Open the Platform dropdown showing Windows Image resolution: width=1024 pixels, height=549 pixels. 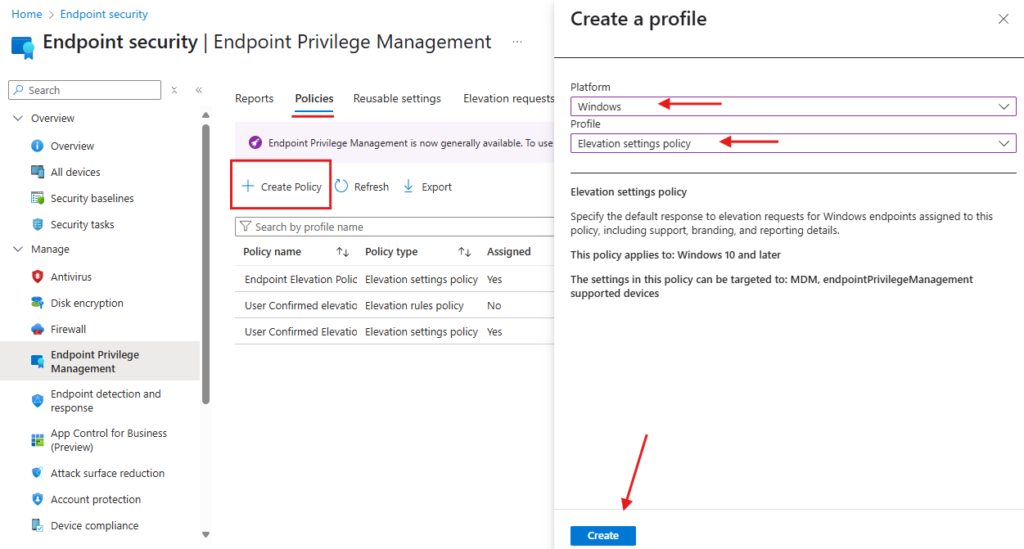coord(793,106)
